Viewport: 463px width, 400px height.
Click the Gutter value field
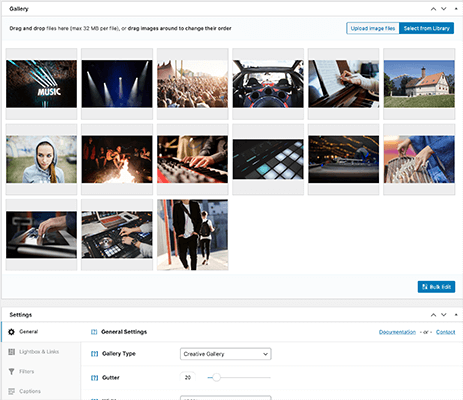coord(188,377)
